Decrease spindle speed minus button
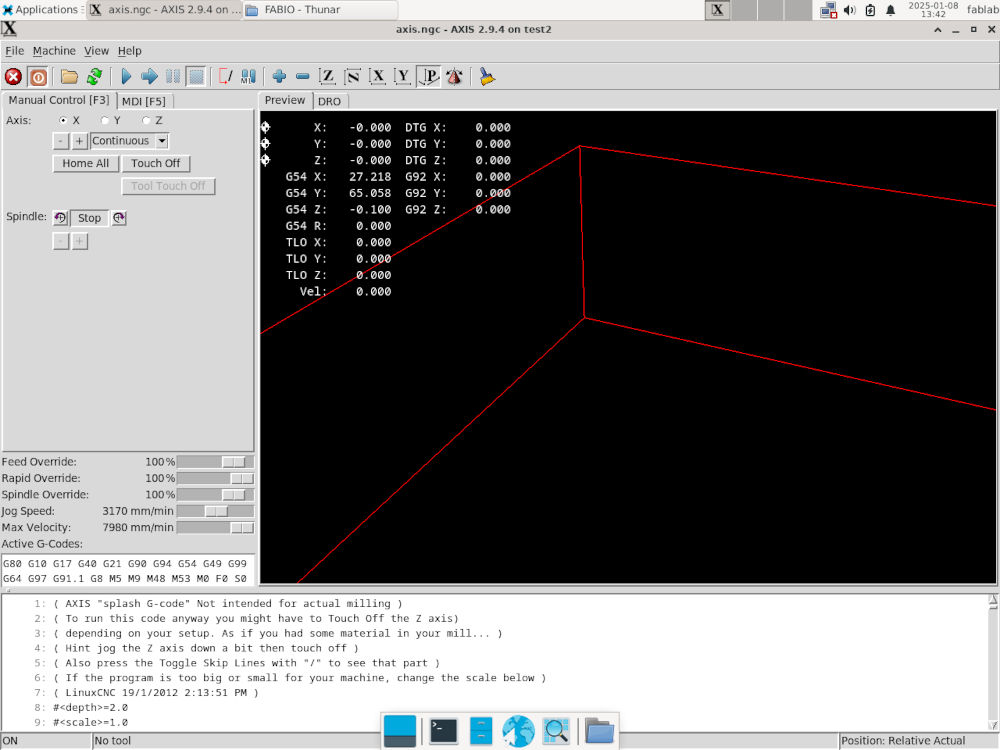Image resolution: width=1000 pixels, height=750 pixels. click(x=61, y=241)
